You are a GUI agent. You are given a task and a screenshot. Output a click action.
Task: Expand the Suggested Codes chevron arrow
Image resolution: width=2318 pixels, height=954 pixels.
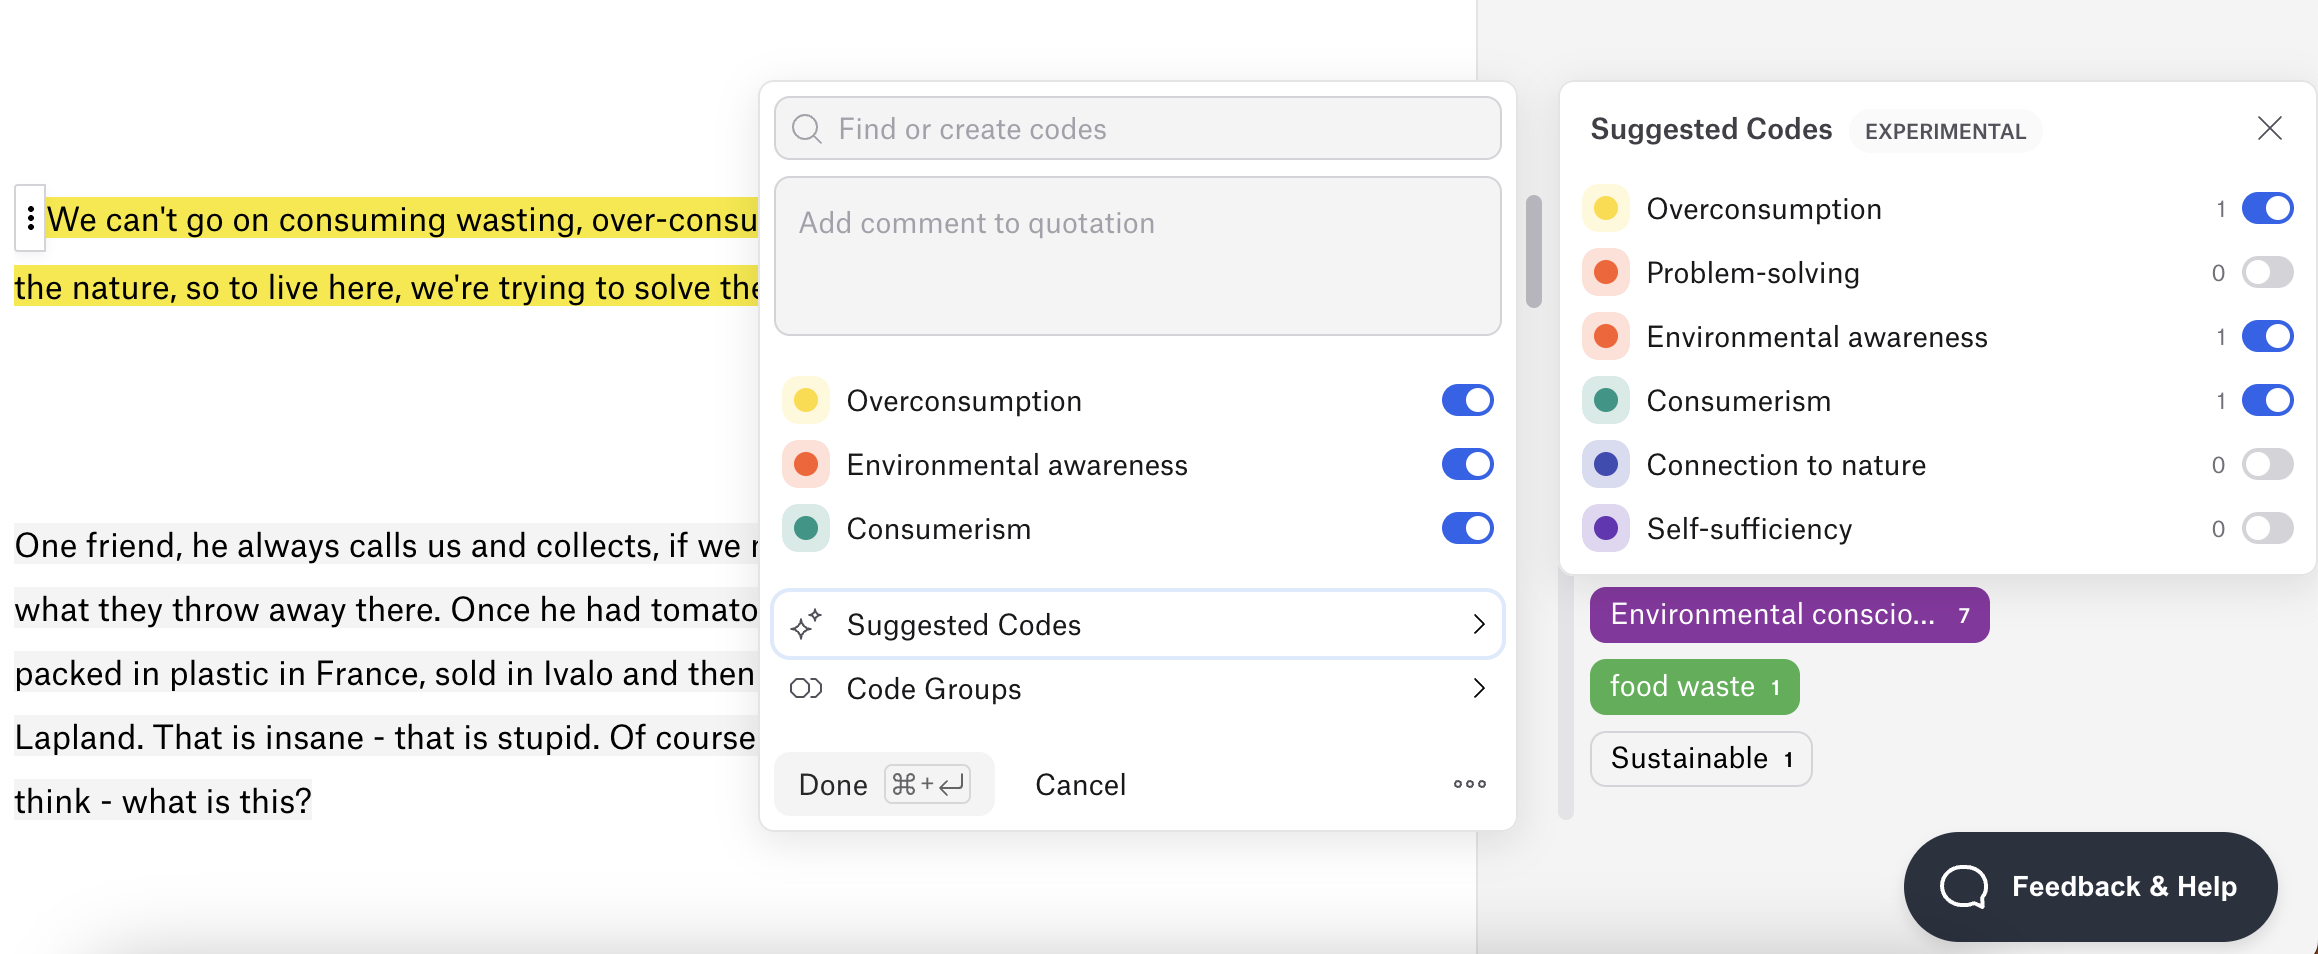click(x=1479, y=625)
